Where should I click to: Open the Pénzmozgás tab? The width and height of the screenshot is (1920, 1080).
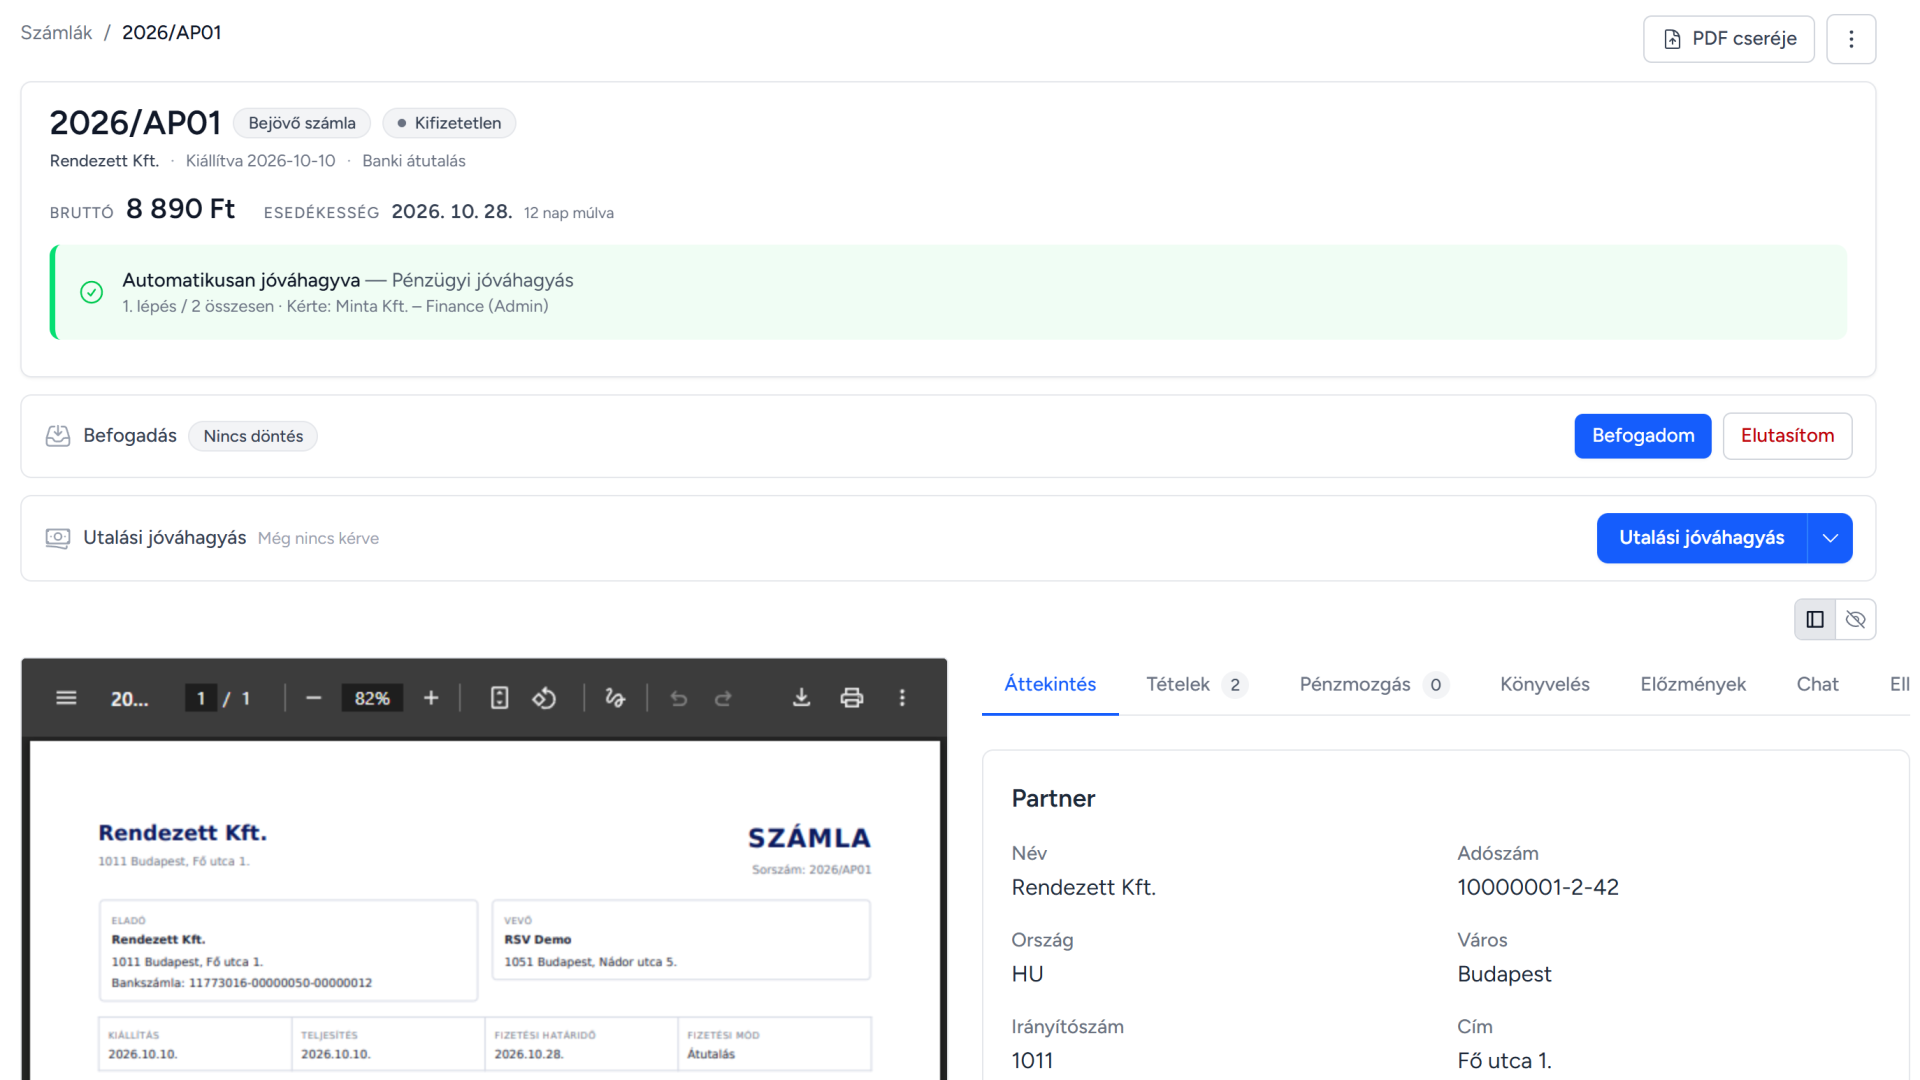tap(1374, 684)
